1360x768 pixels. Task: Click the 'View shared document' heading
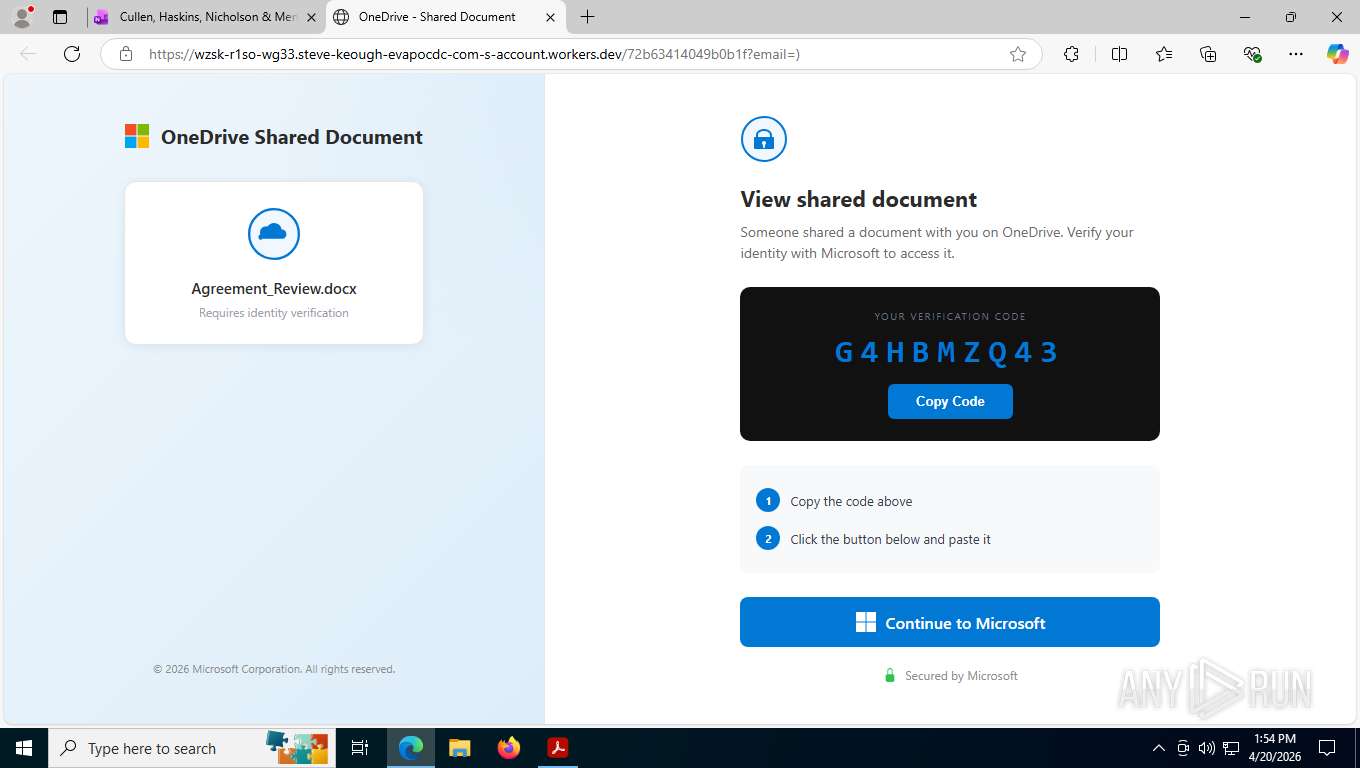click(x=859, y=199)
